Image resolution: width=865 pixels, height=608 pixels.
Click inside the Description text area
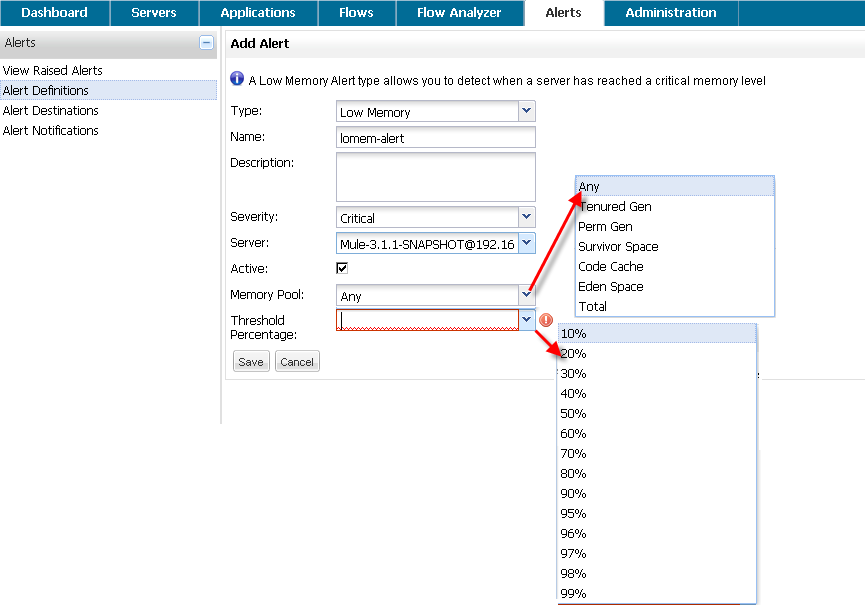436,177
